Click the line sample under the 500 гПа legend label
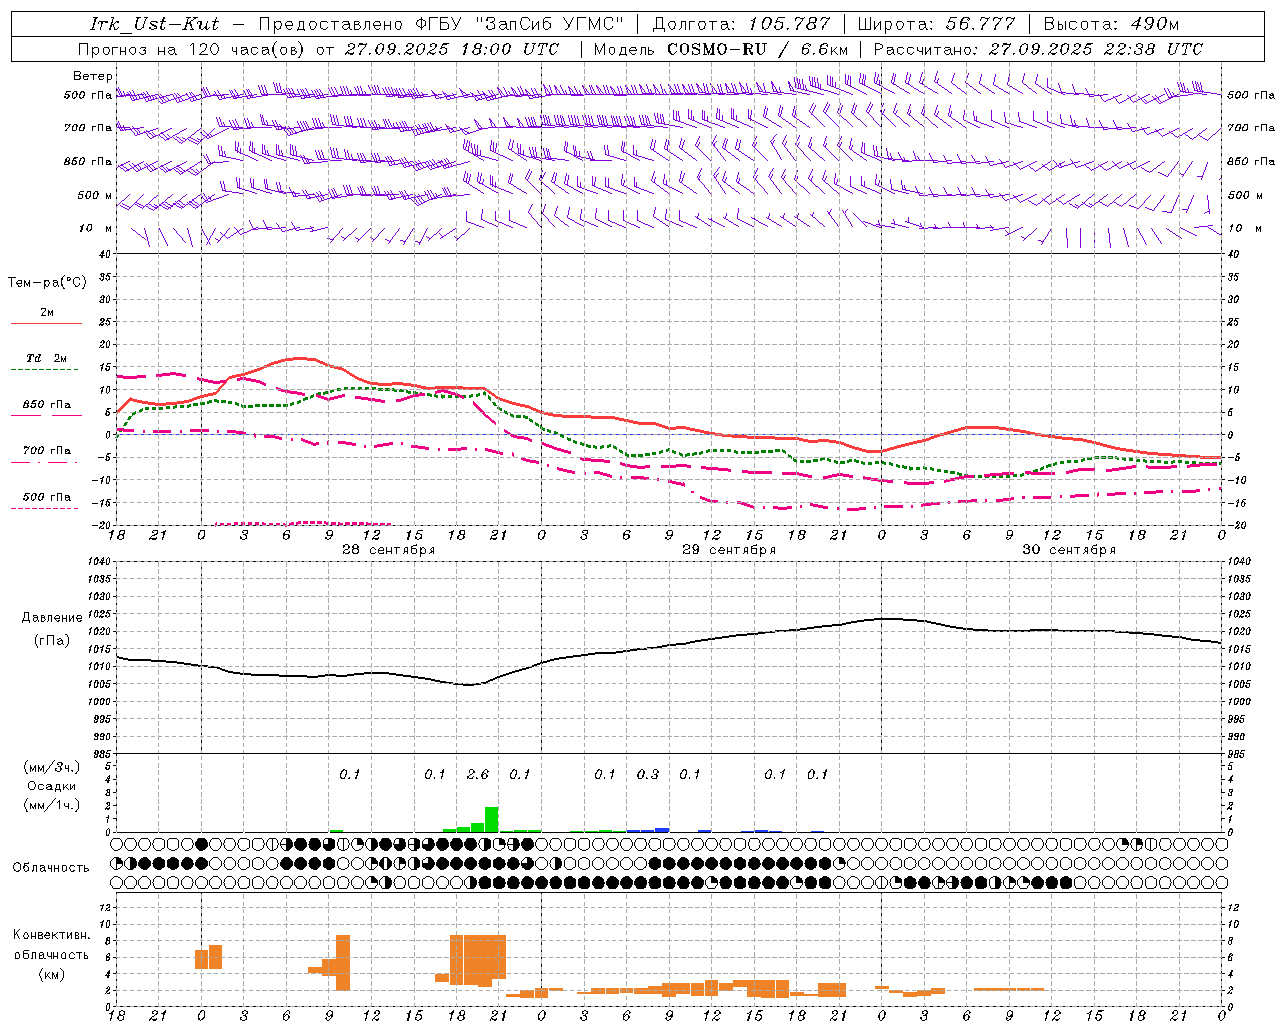Viewport: 1280px width, 1024px height. 44,509
